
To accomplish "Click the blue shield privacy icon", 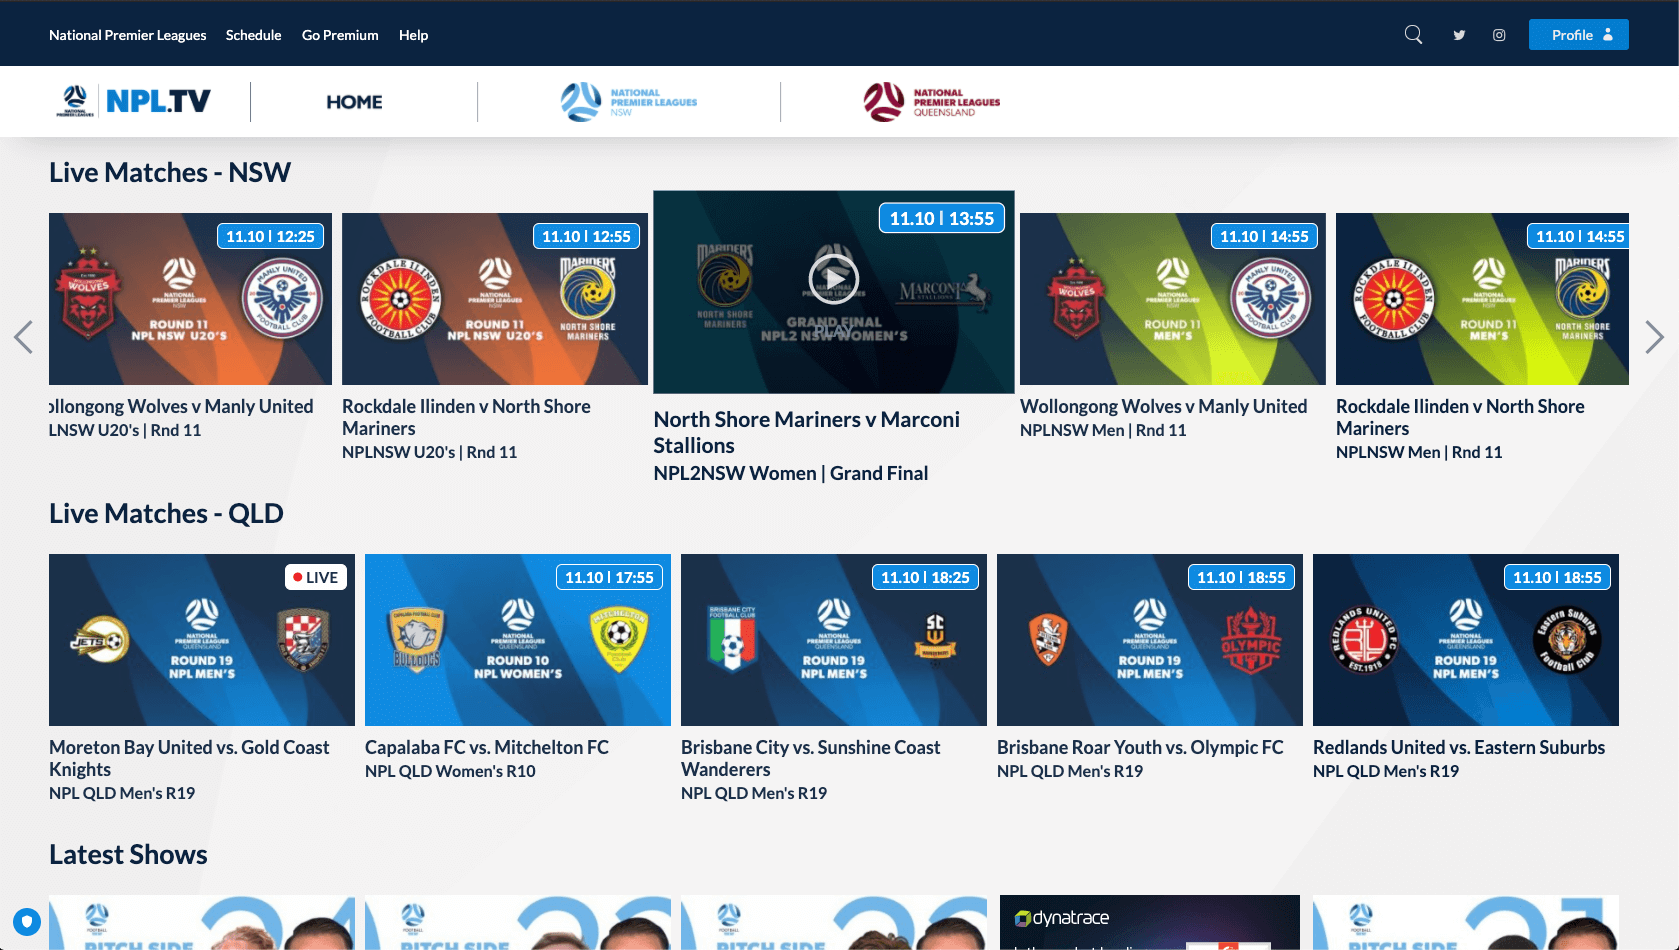I will coord(27,921).
